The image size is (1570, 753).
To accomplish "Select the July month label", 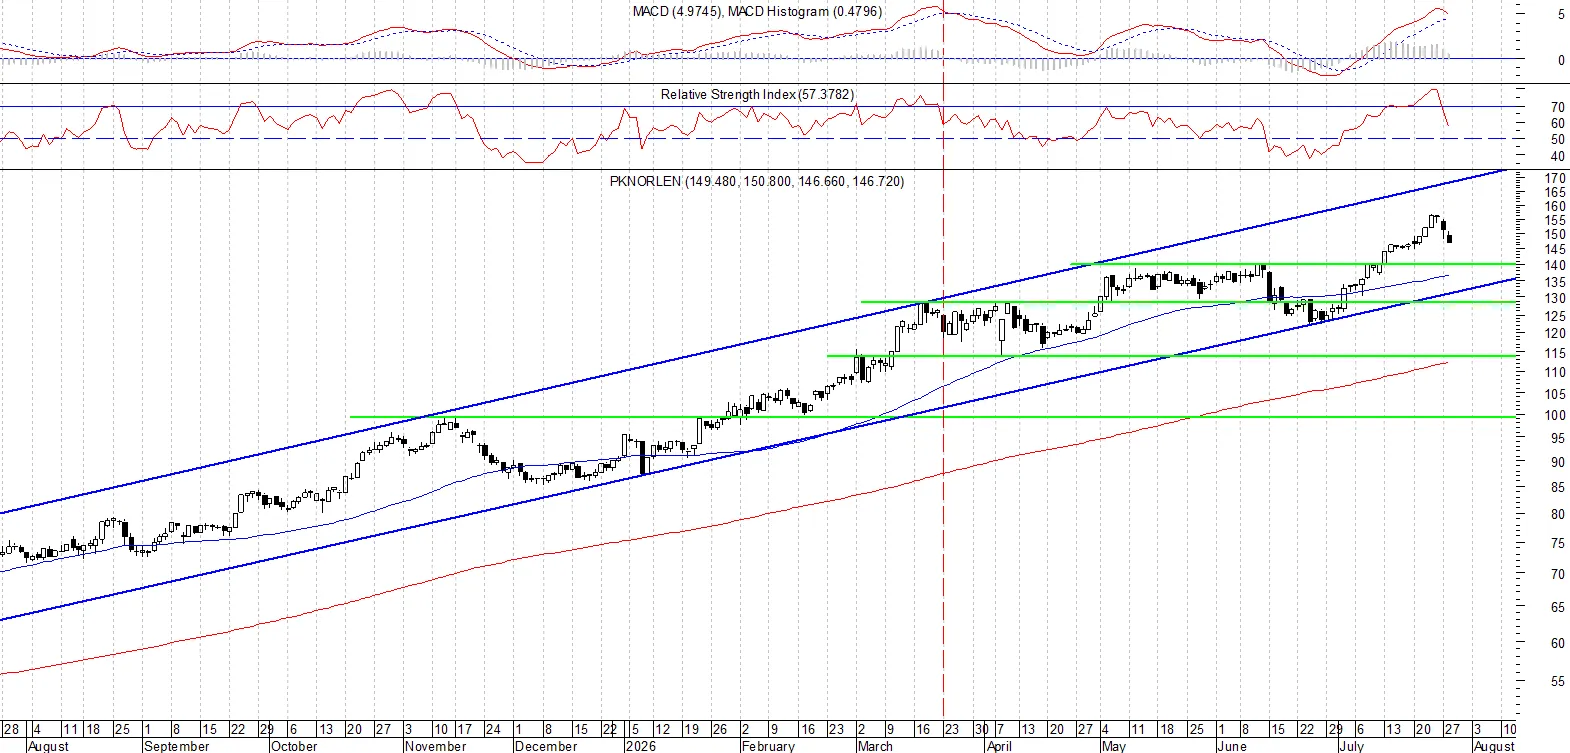I will click(x=1351, y=746).
